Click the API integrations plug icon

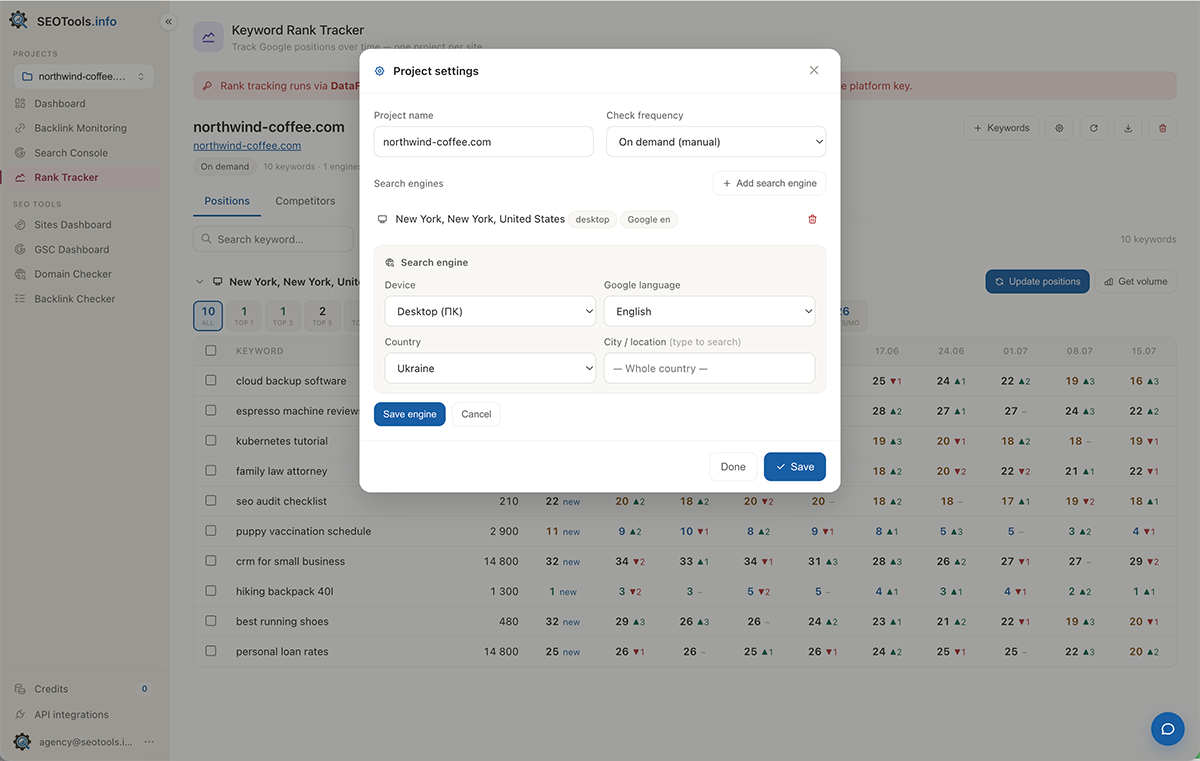(x=21, y=715)
